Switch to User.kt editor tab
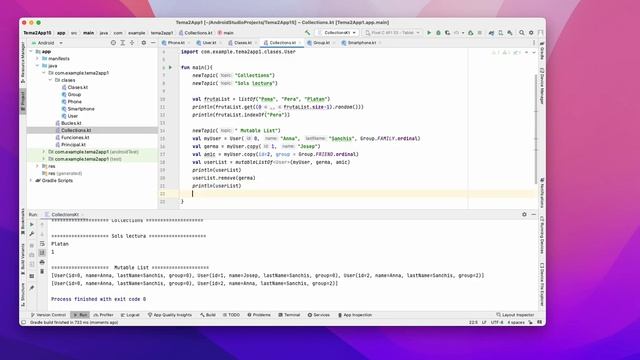This screenshot has height=360, width=640. 209,43
